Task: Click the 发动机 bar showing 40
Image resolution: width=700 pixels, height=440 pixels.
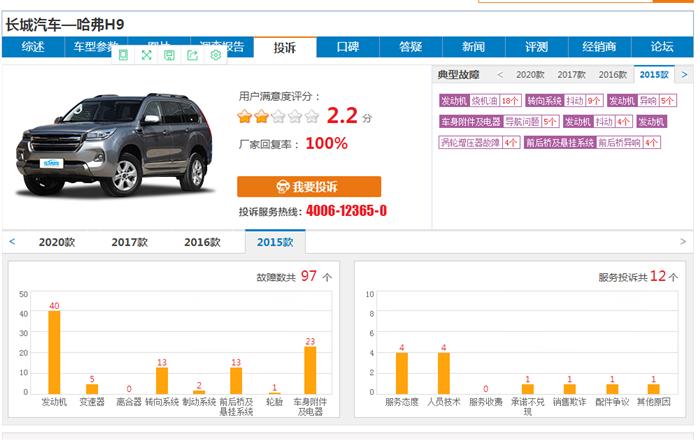Action: point(54,352)
